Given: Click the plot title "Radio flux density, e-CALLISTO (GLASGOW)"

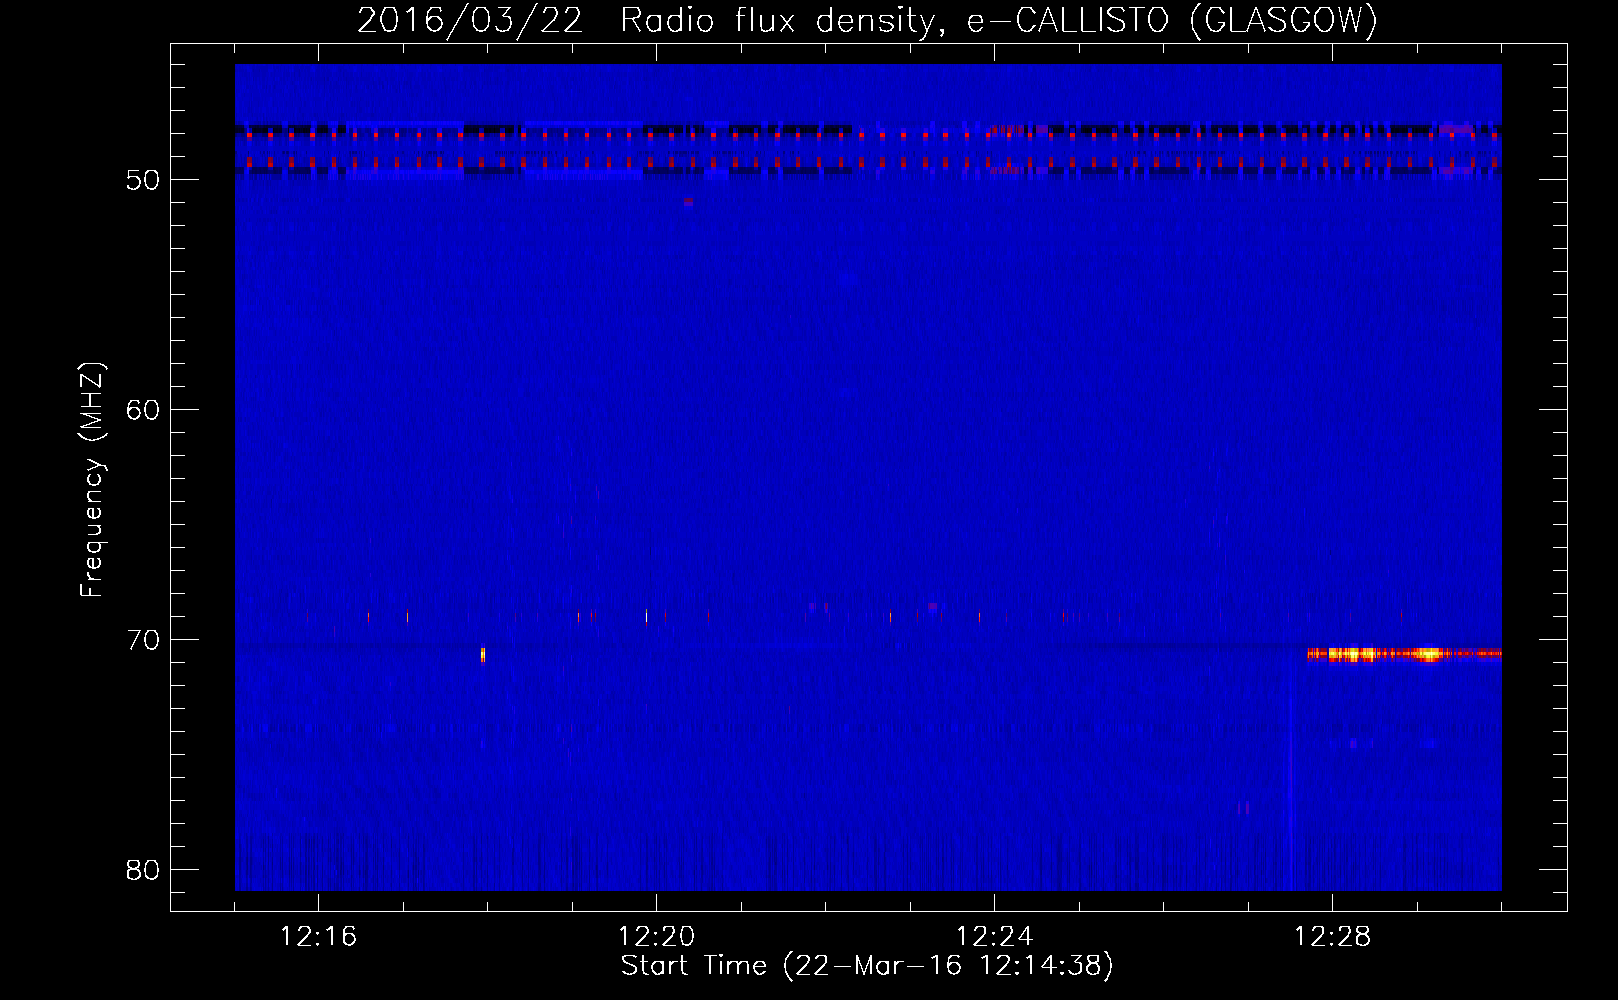Looking at the screenshot, I should point(999,21).
